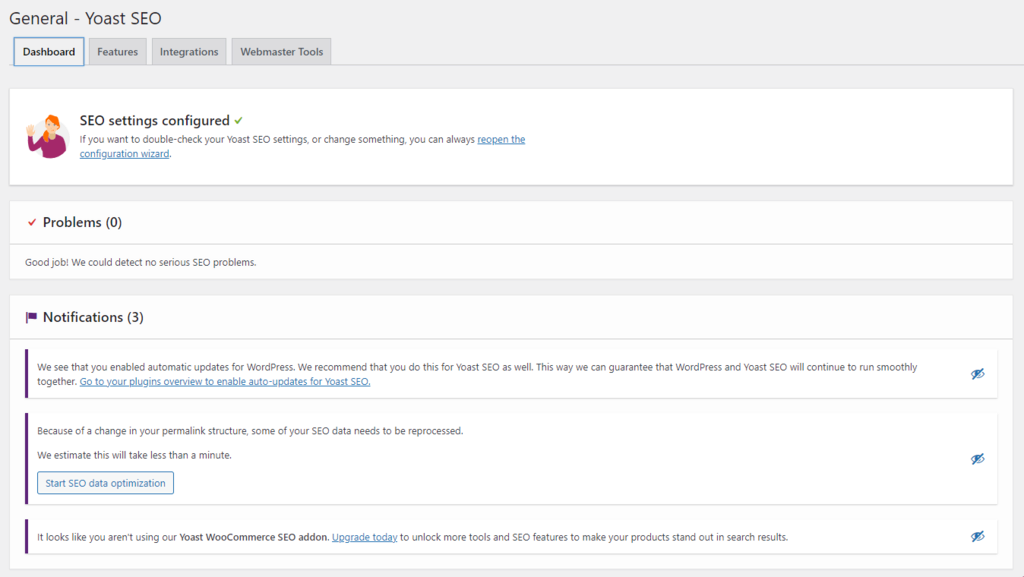Click the purple bar on the first notification
This screenshot has width=1024, height=577.
tap(24, 373)
